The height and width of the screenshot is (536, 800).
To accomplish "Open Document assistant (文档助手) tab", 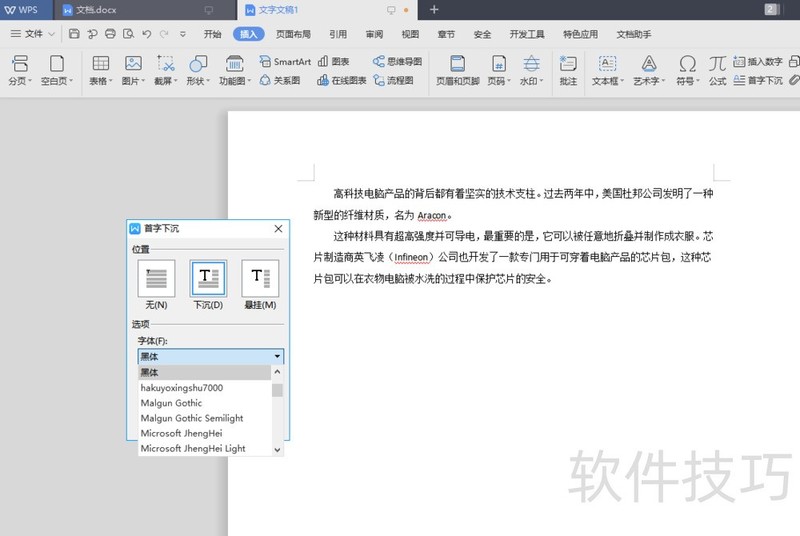I will coord(634,34).
